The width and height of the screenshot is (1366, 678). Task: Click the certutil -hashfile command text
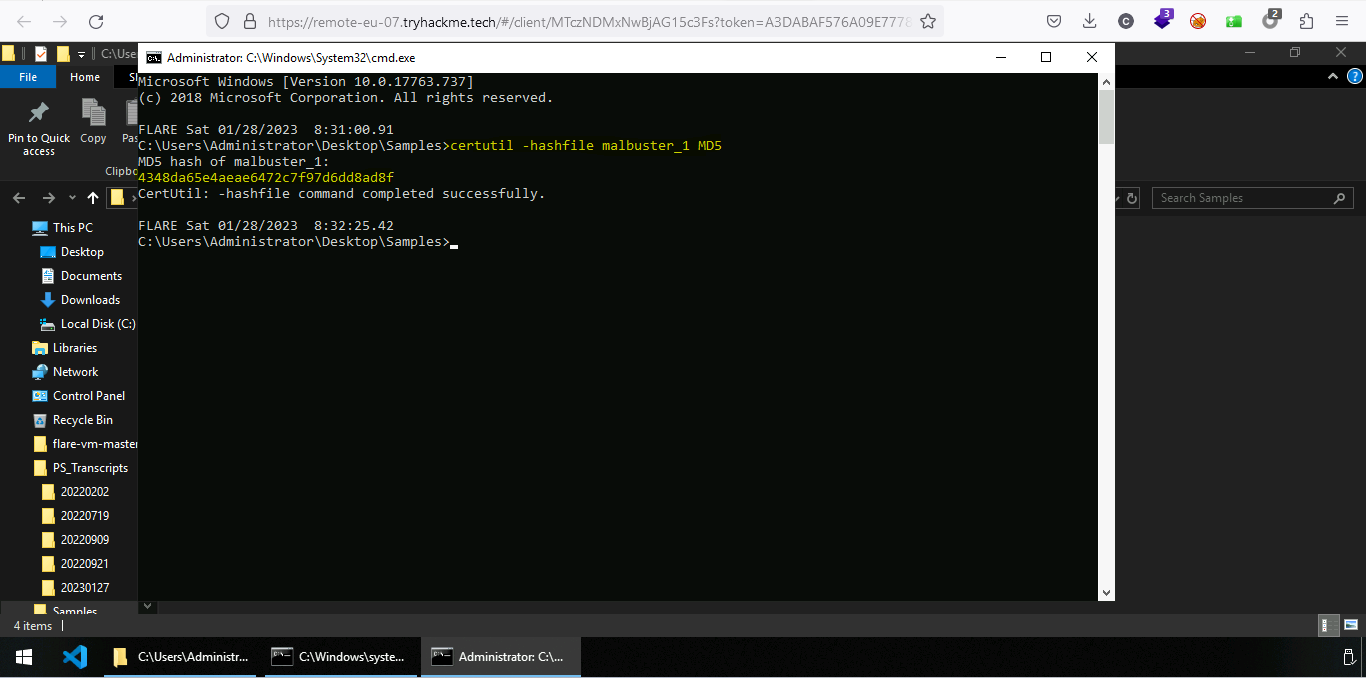586,146
